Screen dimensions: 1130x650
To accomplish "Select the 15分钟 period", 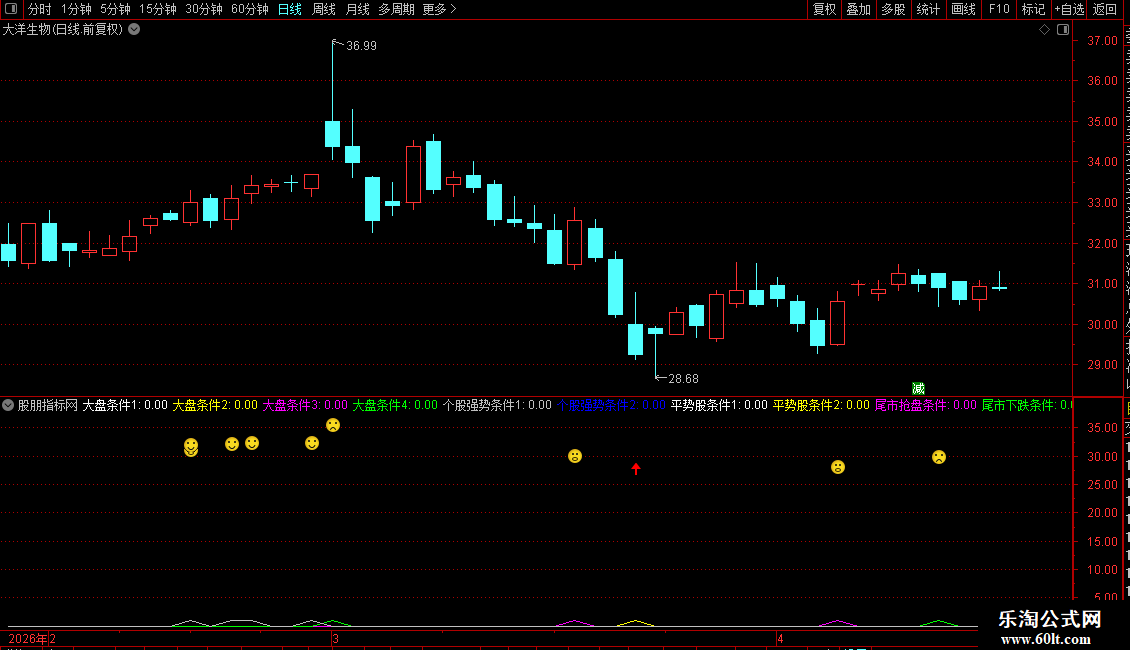I will tap(158, 9).
